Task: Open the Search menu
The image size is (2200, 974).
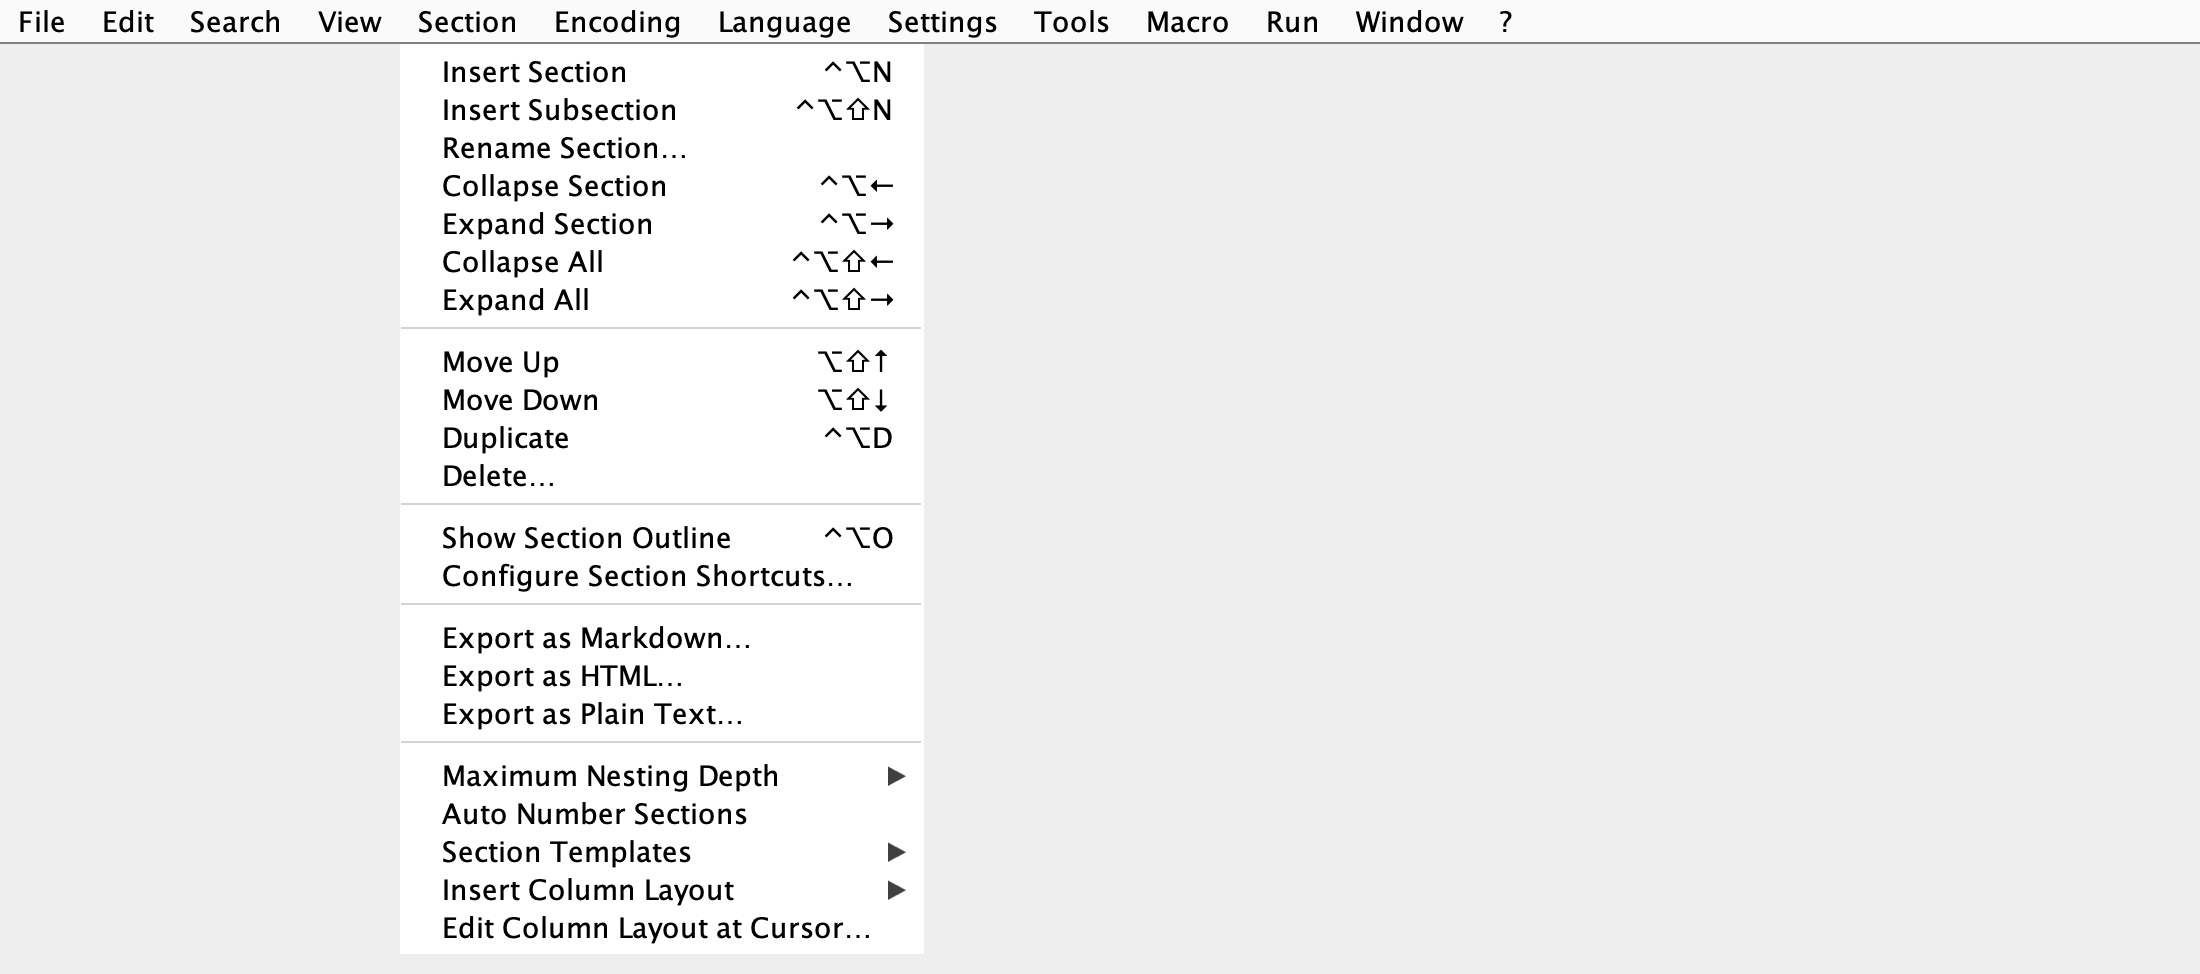Action: 235,22
